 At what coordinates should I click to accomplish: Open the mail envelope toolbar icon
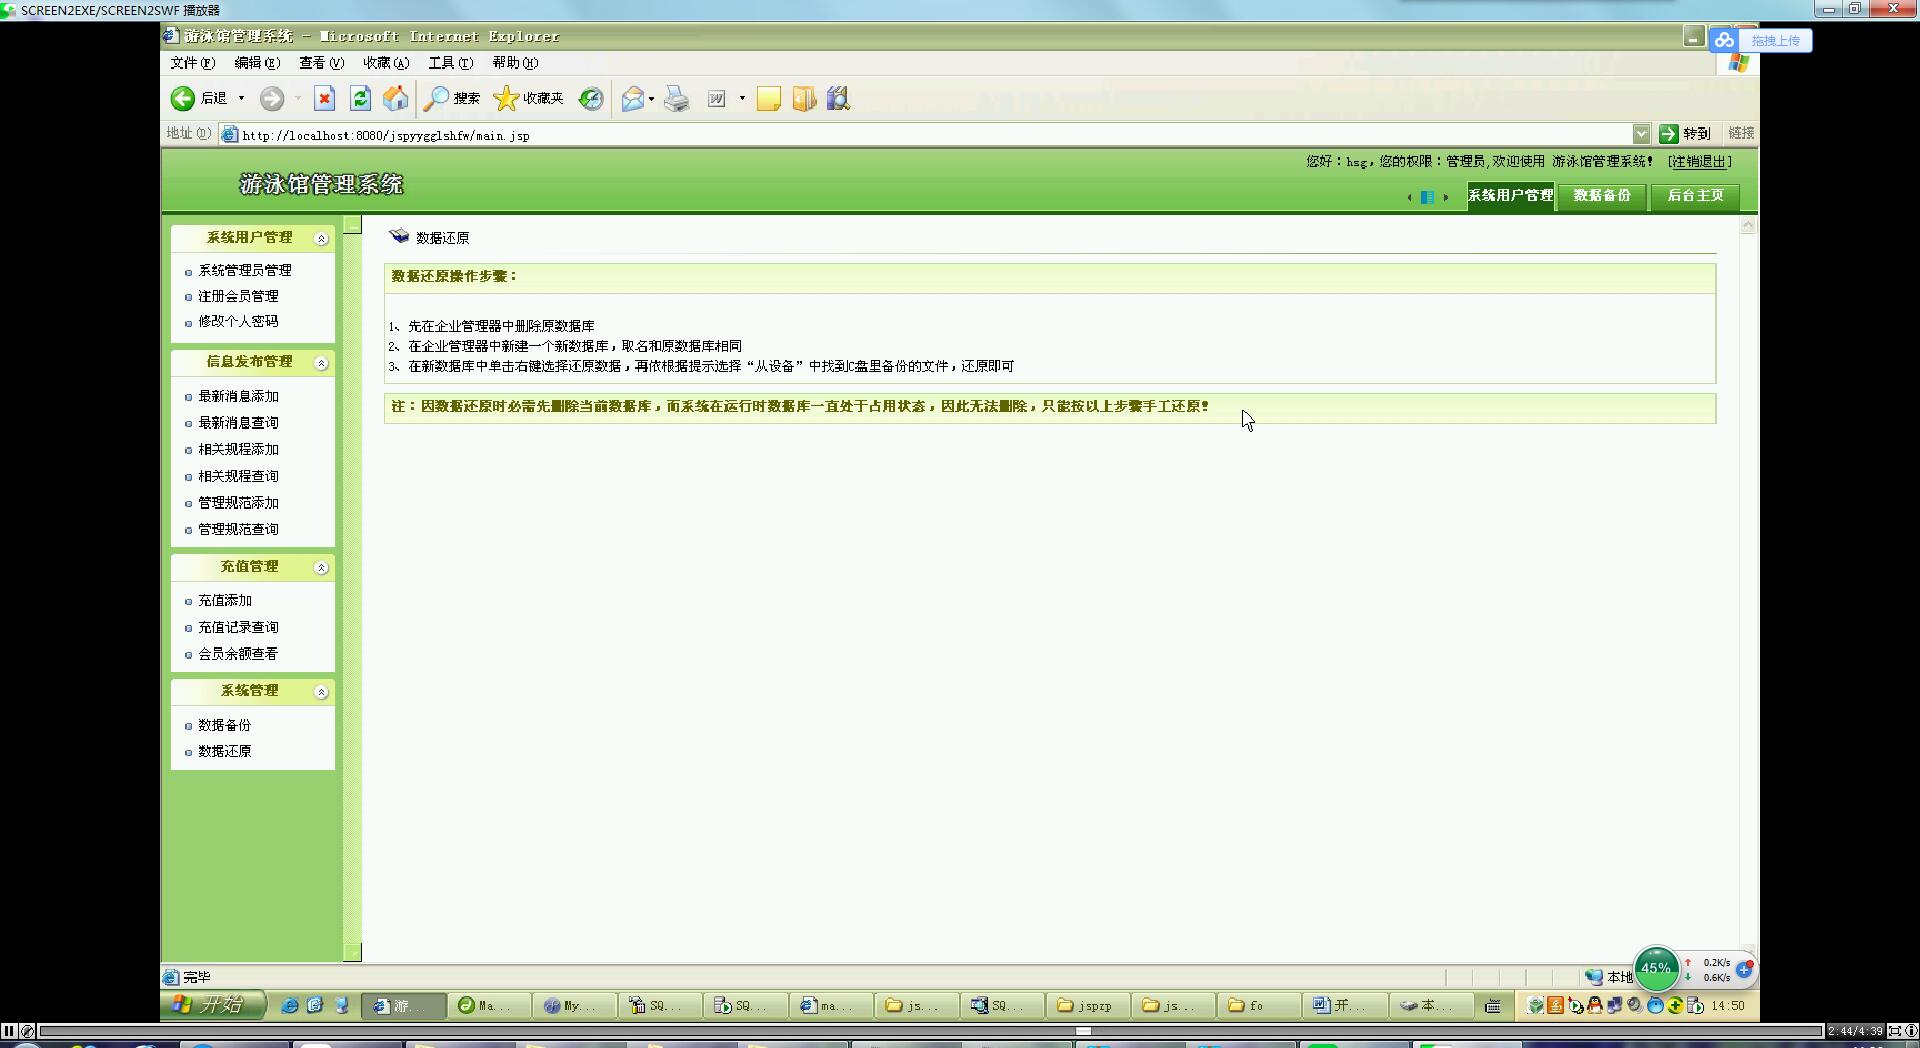[x=632, y=98]
